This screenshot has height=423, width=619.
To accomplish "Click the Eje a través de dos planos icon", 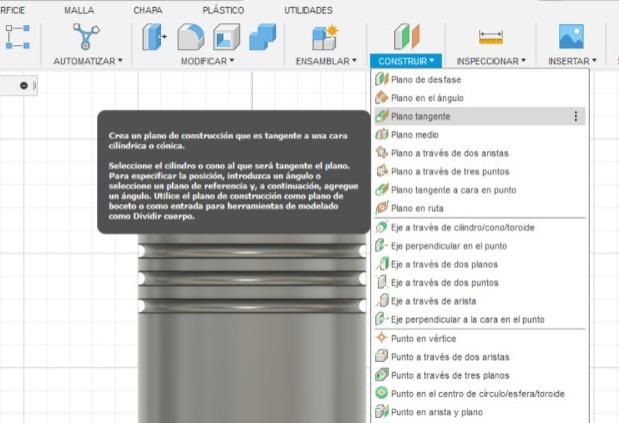I will (x=382, y=264).
